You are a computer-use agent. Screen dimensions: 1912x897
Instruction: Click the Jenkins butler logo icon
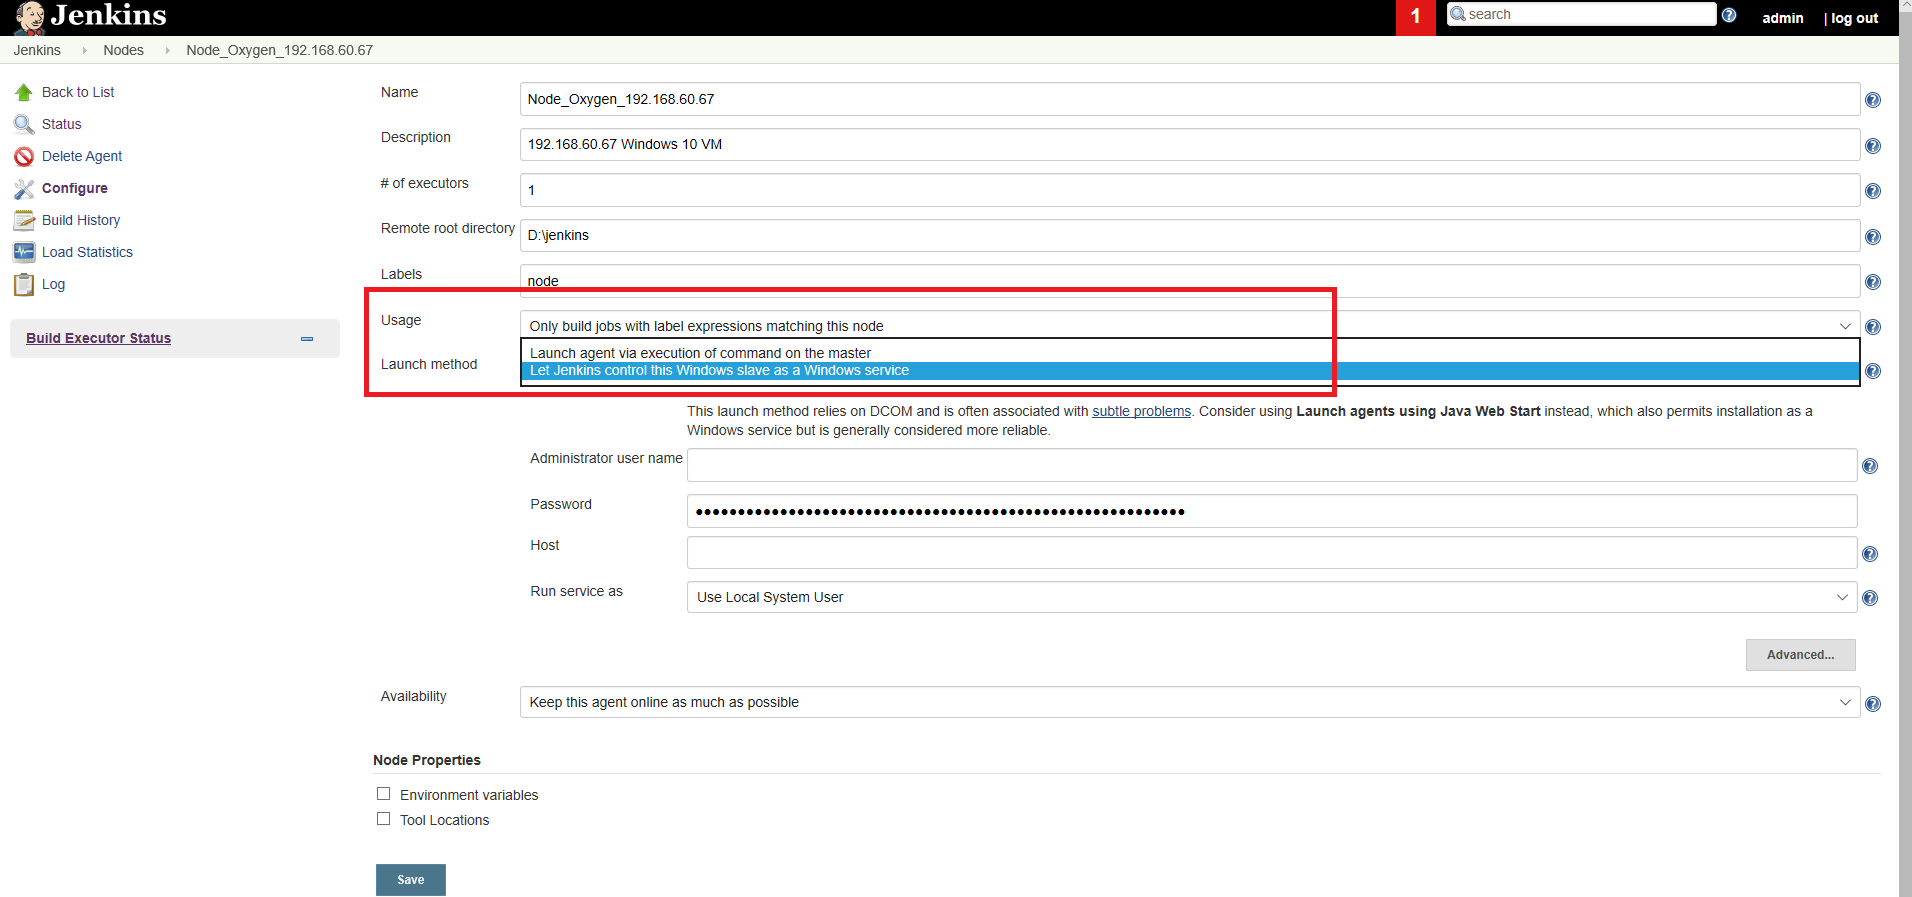click(x=30, y=17)
